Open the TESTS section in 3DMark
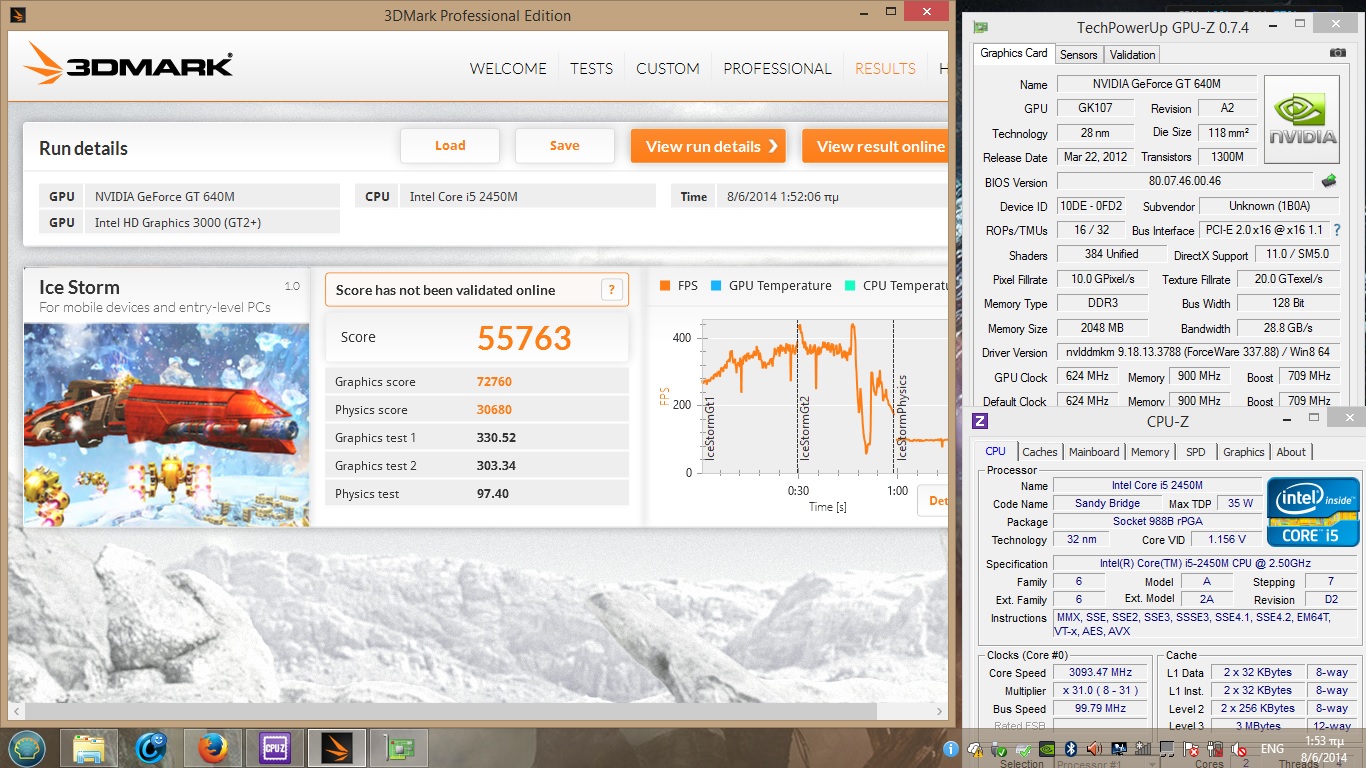This screenshot has height=768, width=1366. tap(591, 68)
